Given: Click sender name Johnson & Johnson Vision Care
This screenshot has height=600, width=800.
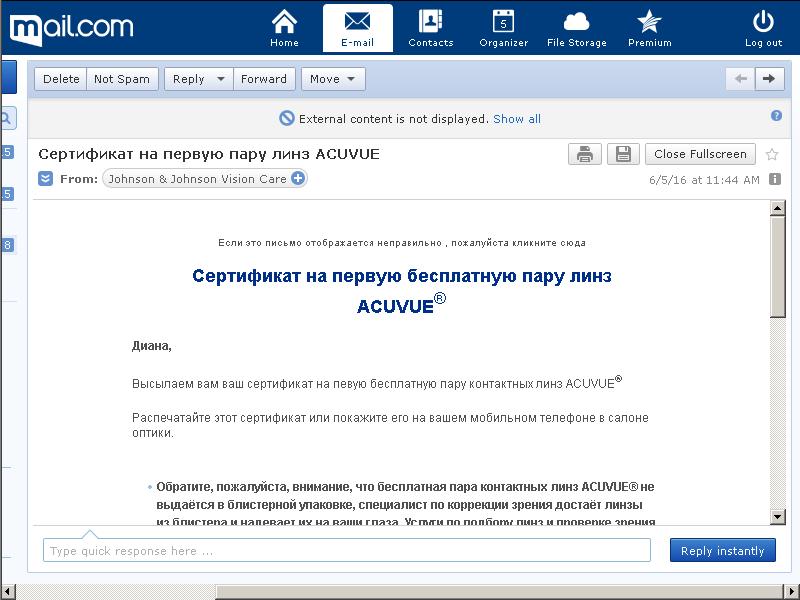Looking at the screenshot, I should point(197,179).
